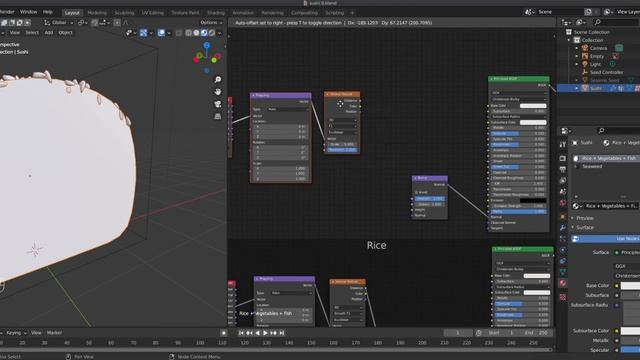Toggle proportional editing icon

coord(117,23)
